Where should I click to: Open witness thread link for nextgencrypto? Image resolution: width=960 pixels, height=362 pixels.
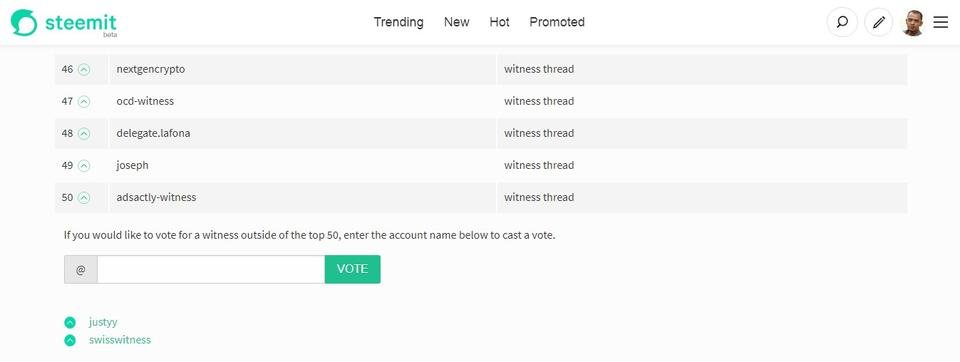tap(539, 69)
